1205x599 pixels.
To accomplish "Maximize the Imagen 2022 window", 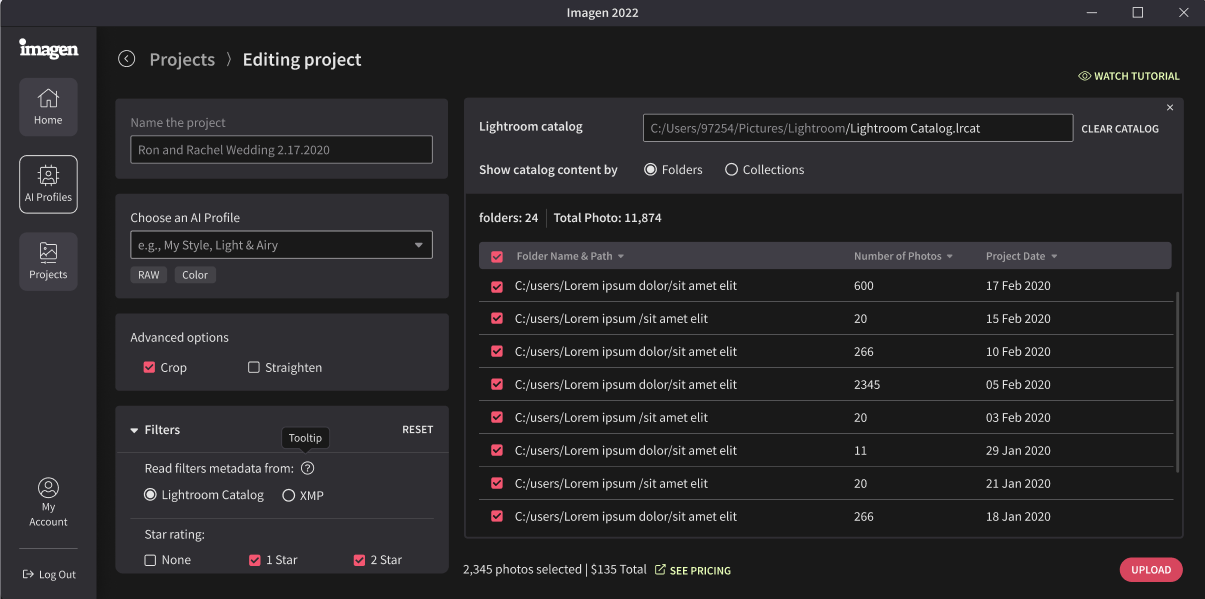I will coord(1138,13).
